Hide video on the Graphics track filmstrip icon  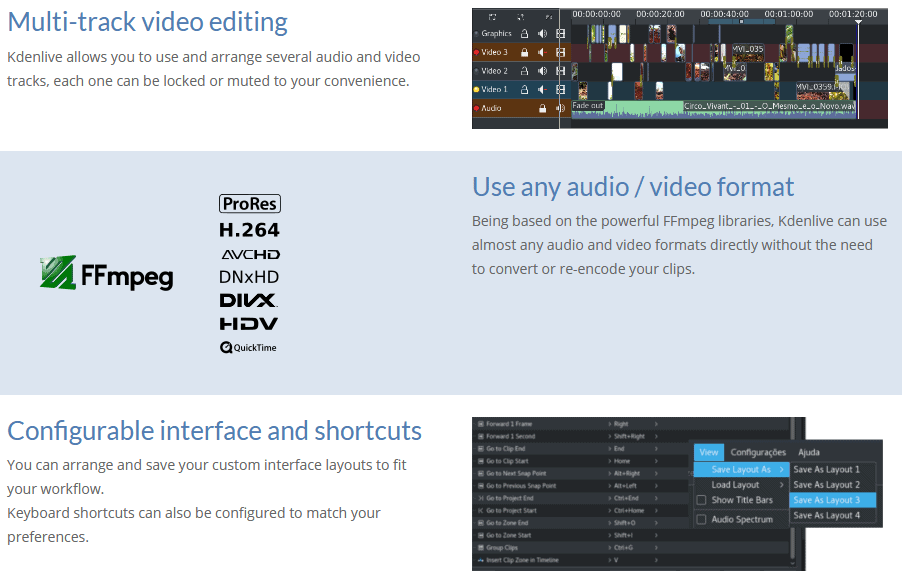pos(560,34)
